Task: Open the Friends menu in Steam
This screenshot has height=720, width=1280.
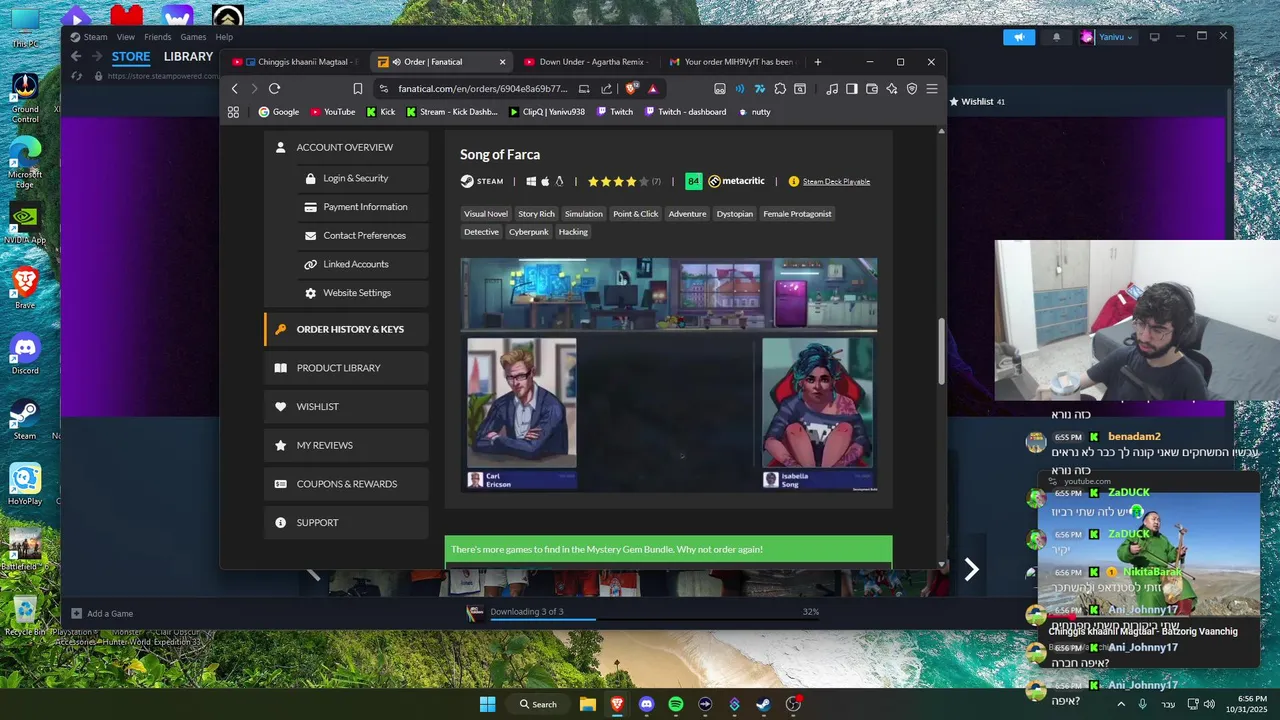Action: point(157,37)
